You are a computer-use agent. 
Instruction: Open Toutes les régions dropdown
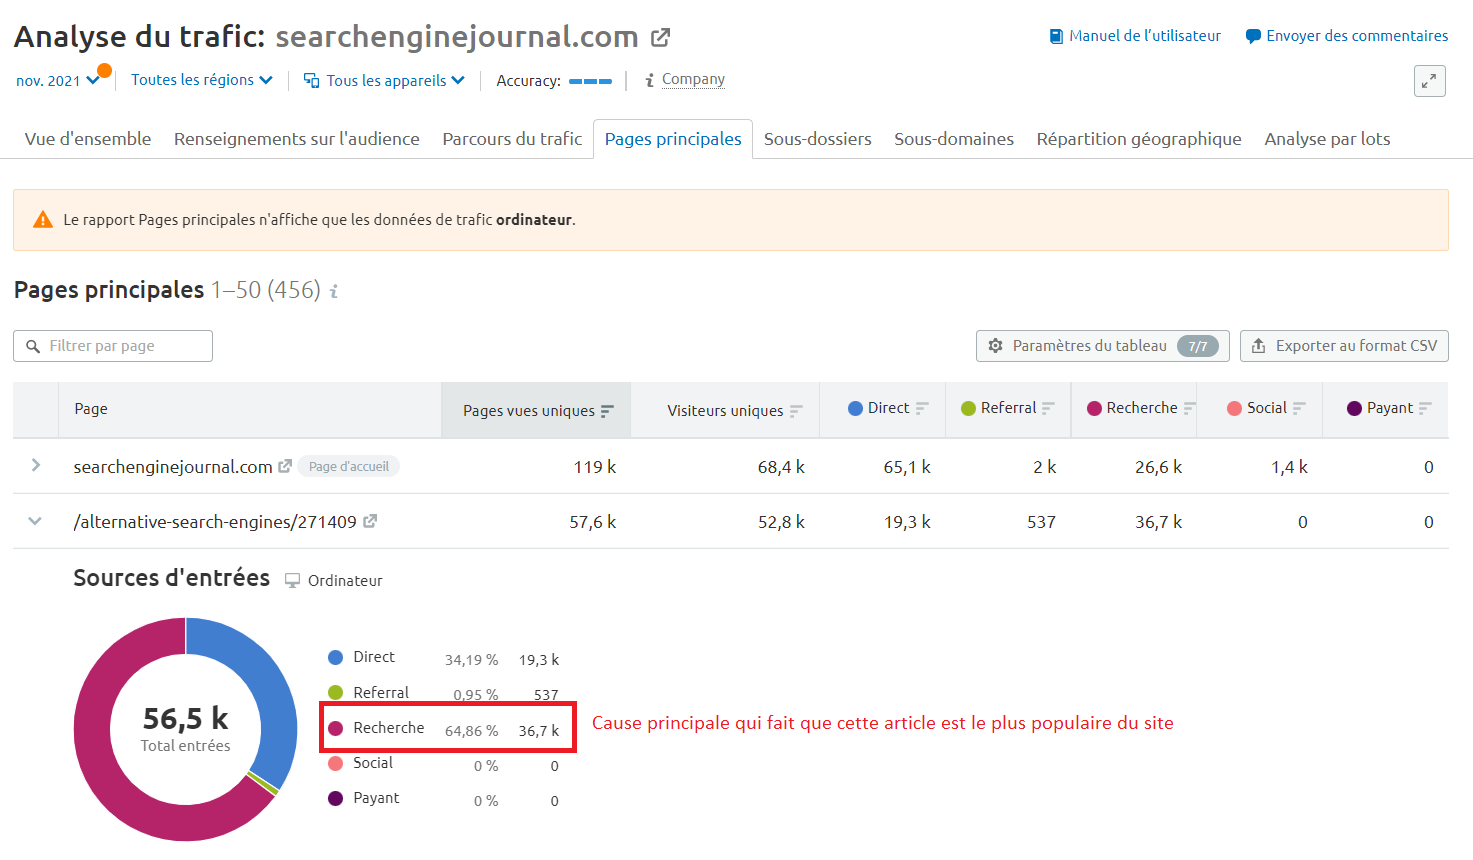tap(202, 80)
